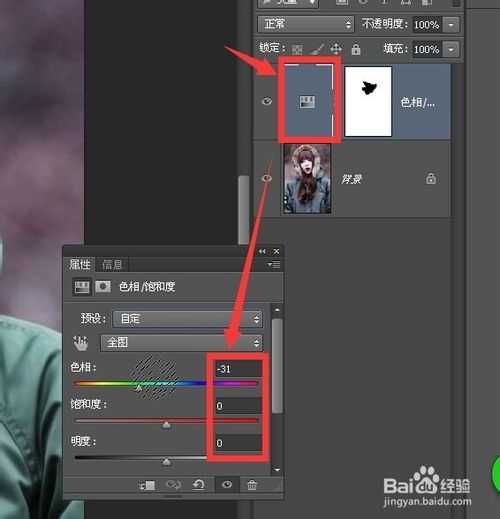
Task: Open the 全图 channel range dropdown
Action: click(181, 343)
